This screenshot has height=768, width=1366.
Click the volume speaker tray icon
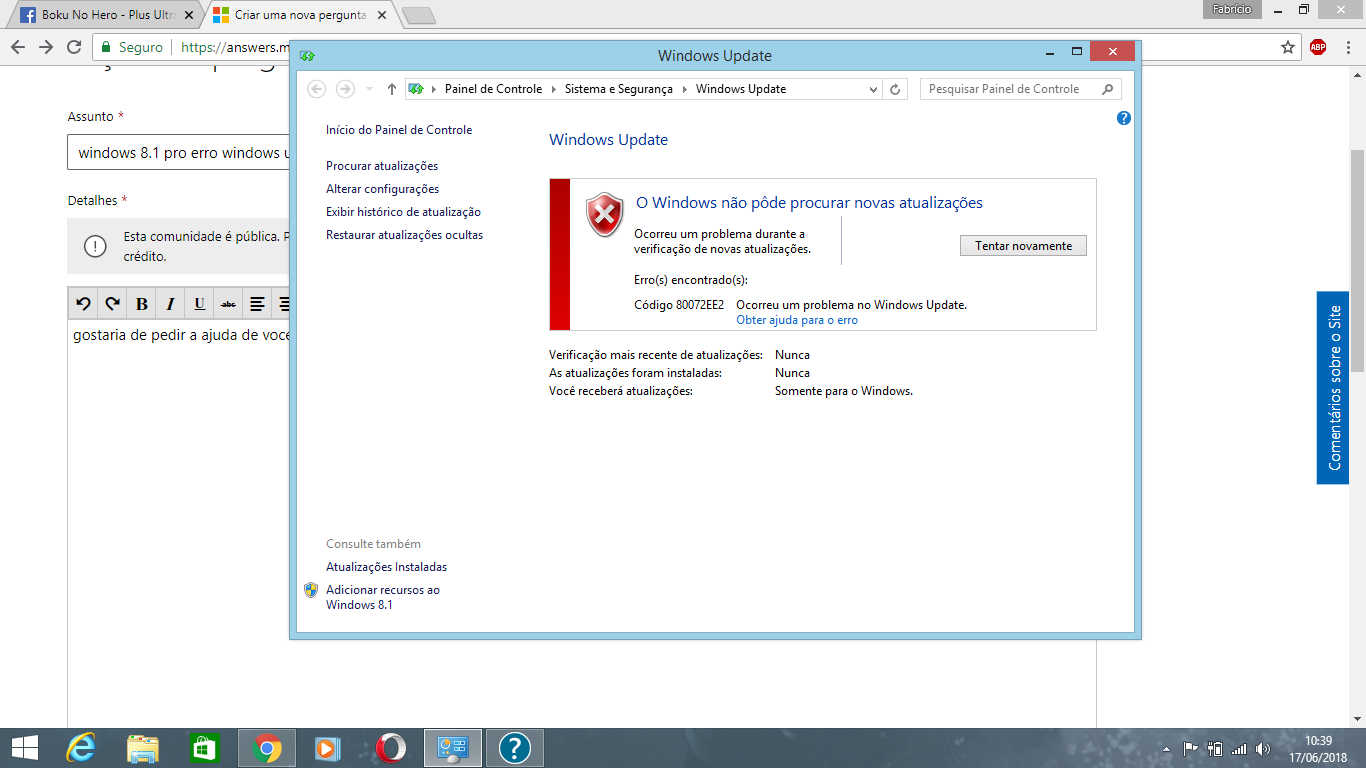1263,748
